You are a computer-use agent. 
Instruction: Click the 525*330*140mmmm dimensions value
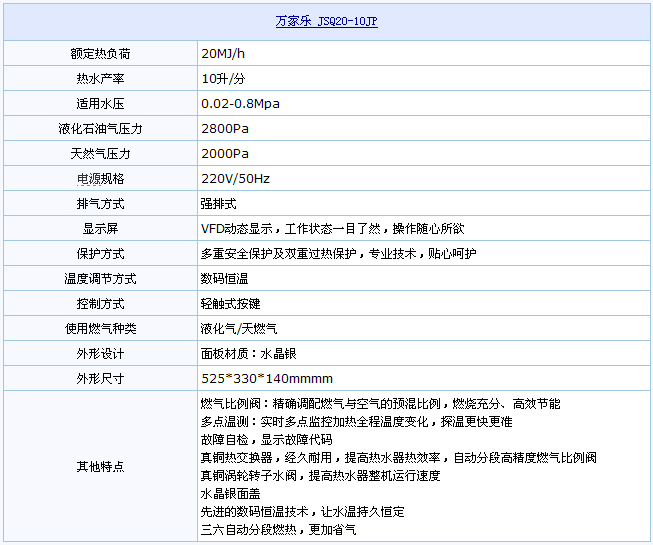(x=267, y=378)
